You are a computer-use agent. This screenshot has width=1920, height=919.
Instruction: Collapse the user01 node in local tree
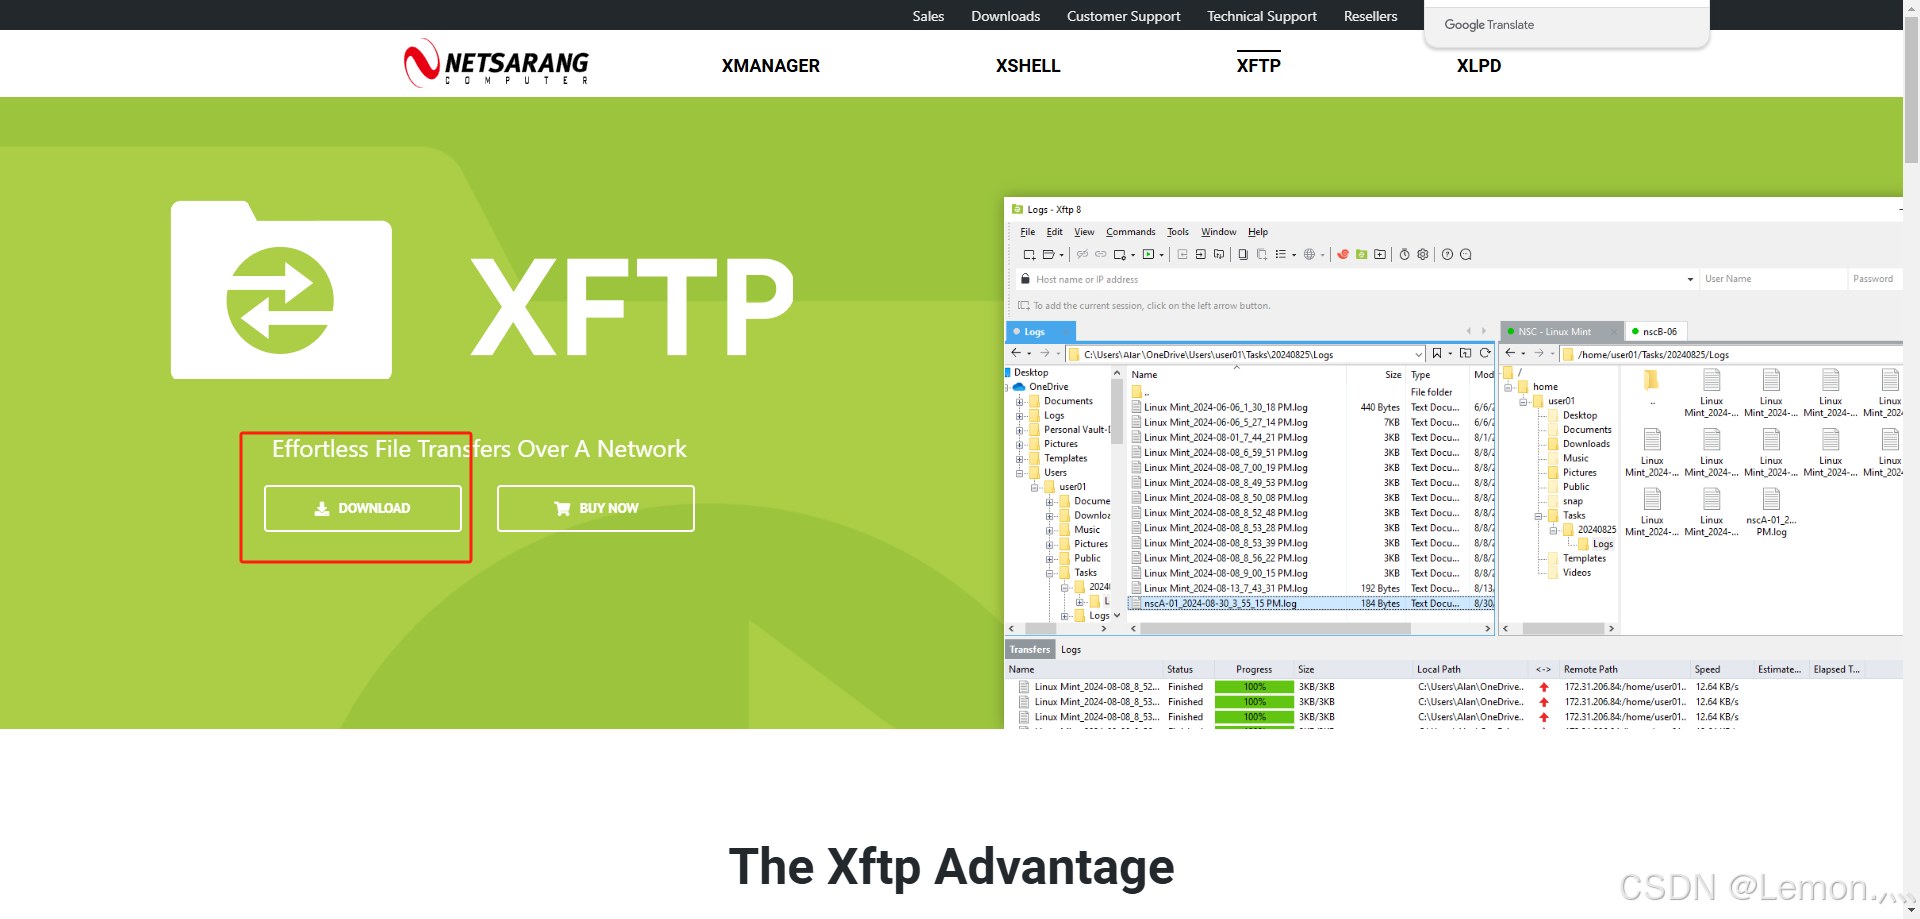coord(1035,487)
